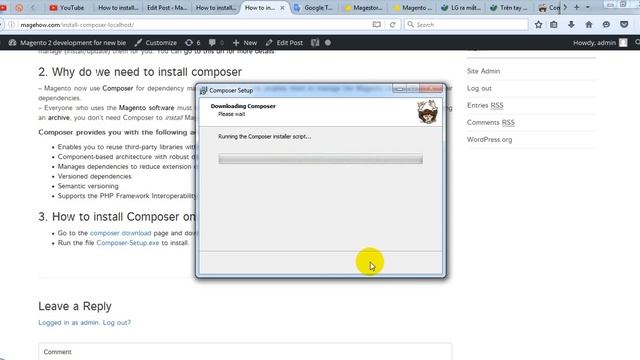Switch to the YouTube browser tab
Image resolution: width=640 pixels, height=360 pixels.
pyautogui.click(x=67, y=7)
